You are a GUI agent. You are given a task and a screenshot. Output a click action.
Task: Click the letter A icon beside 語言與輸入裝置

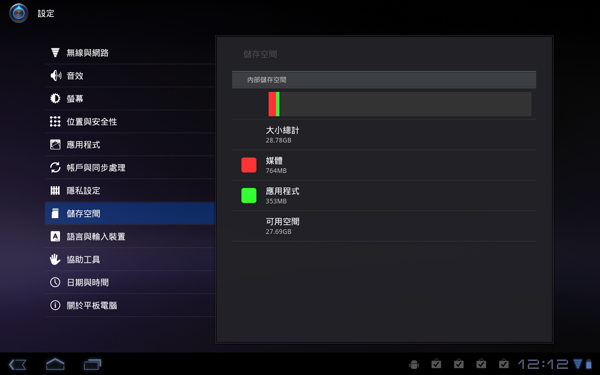coord(55,236)
